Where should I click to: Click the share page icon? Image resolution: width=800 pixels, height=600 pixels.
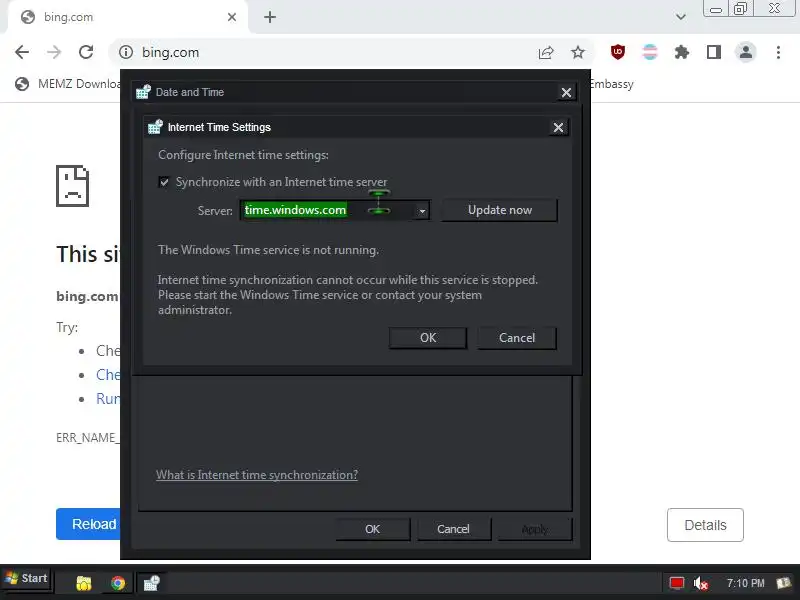click(546, 52)
